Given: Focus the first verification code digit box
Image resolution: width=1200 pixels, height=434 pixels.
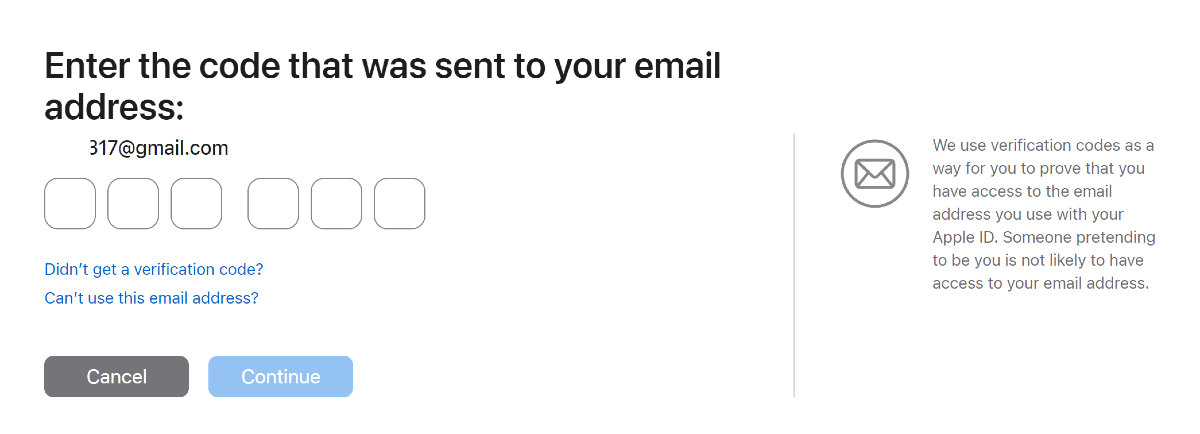Looking at the screenshot, I should tap(70, 204).
